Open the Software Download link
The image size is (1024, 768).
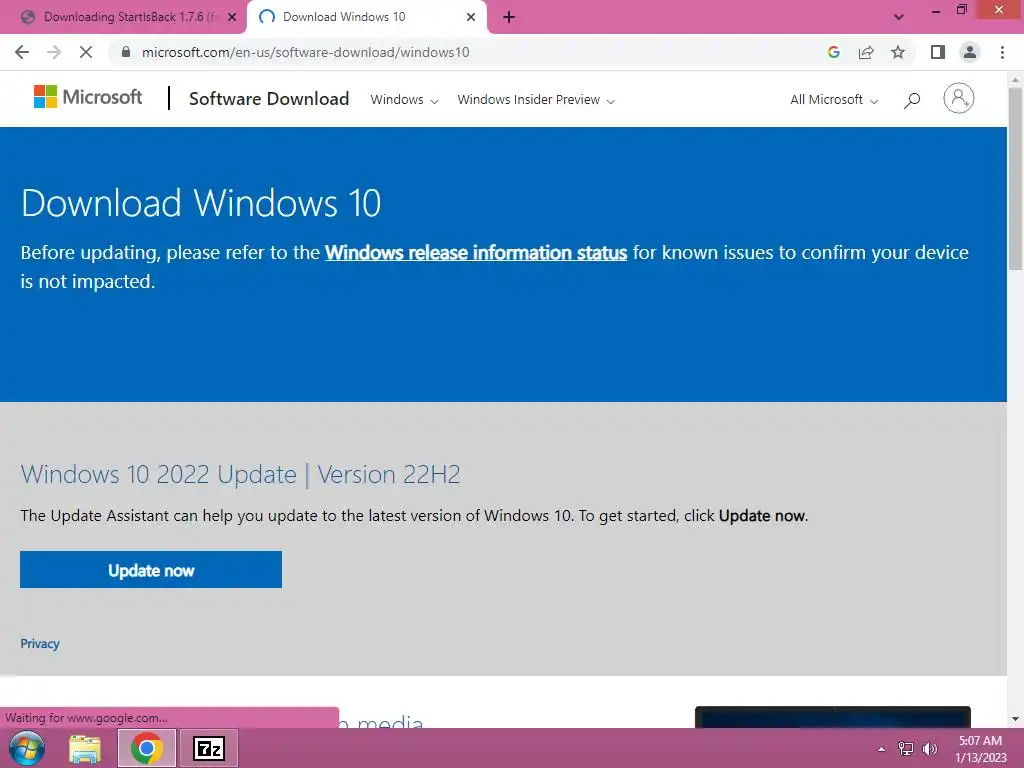click(x=269, y=99)
